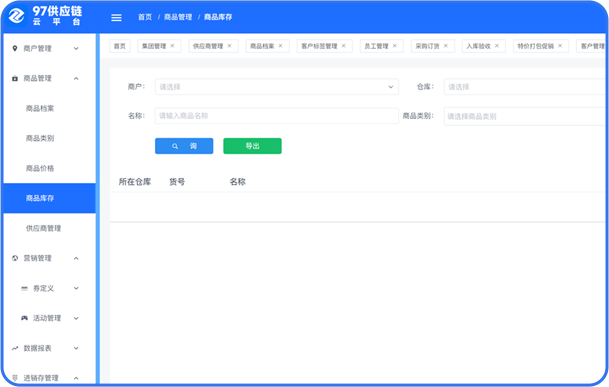Screen dimensions: 609x387
Task: Click 商品库存 in the breadcrumb
Action: pyautogui.click(x=218, y=17)
